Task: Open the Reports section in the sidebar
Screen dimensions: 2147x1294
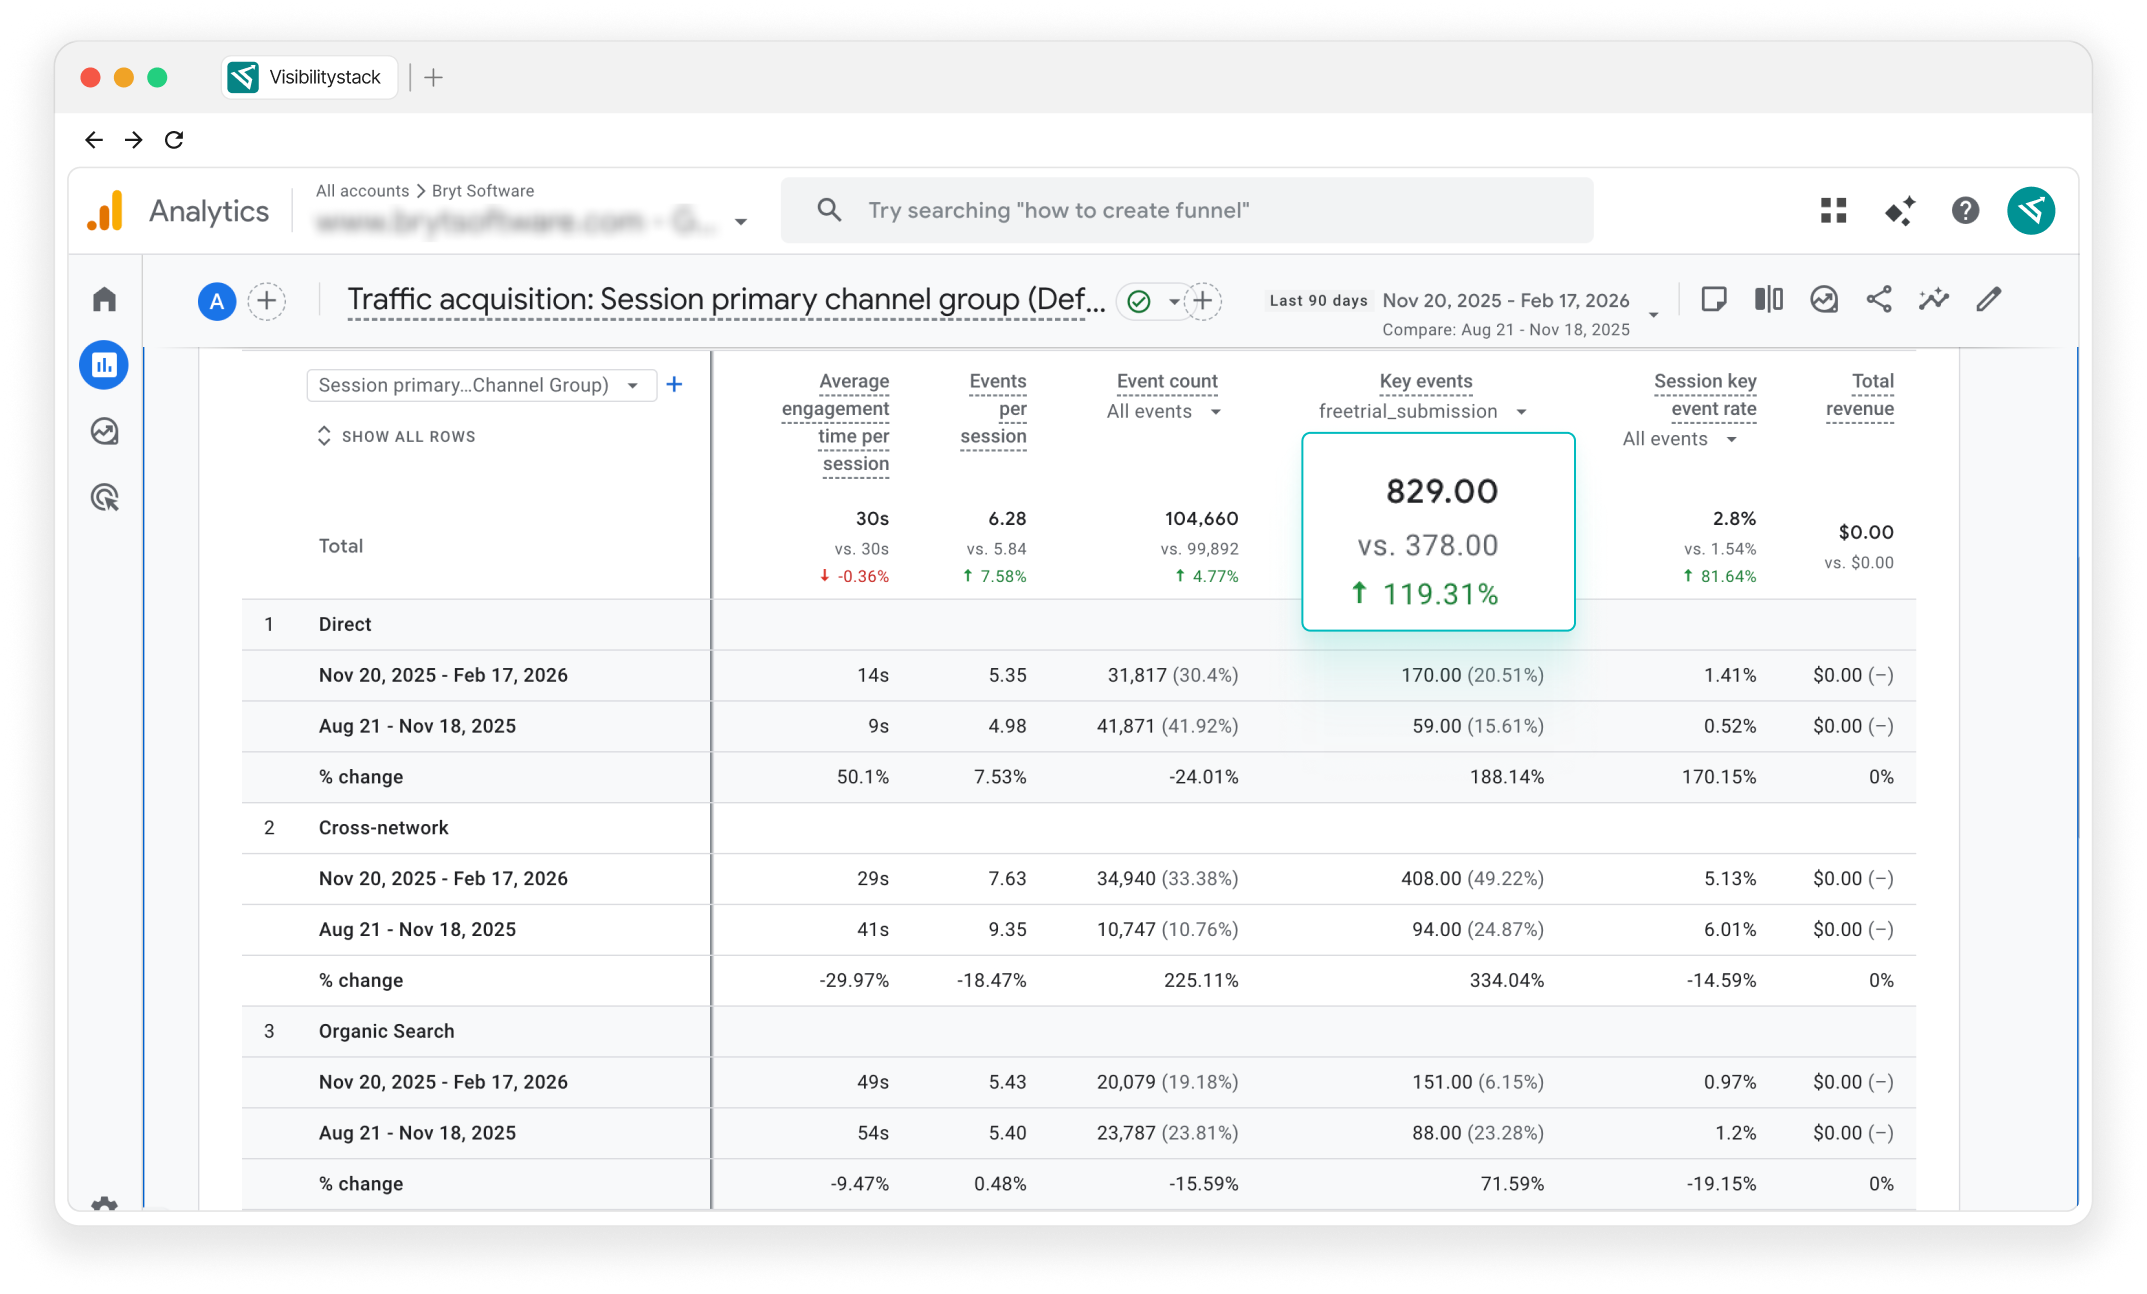Action: point(104,365)
